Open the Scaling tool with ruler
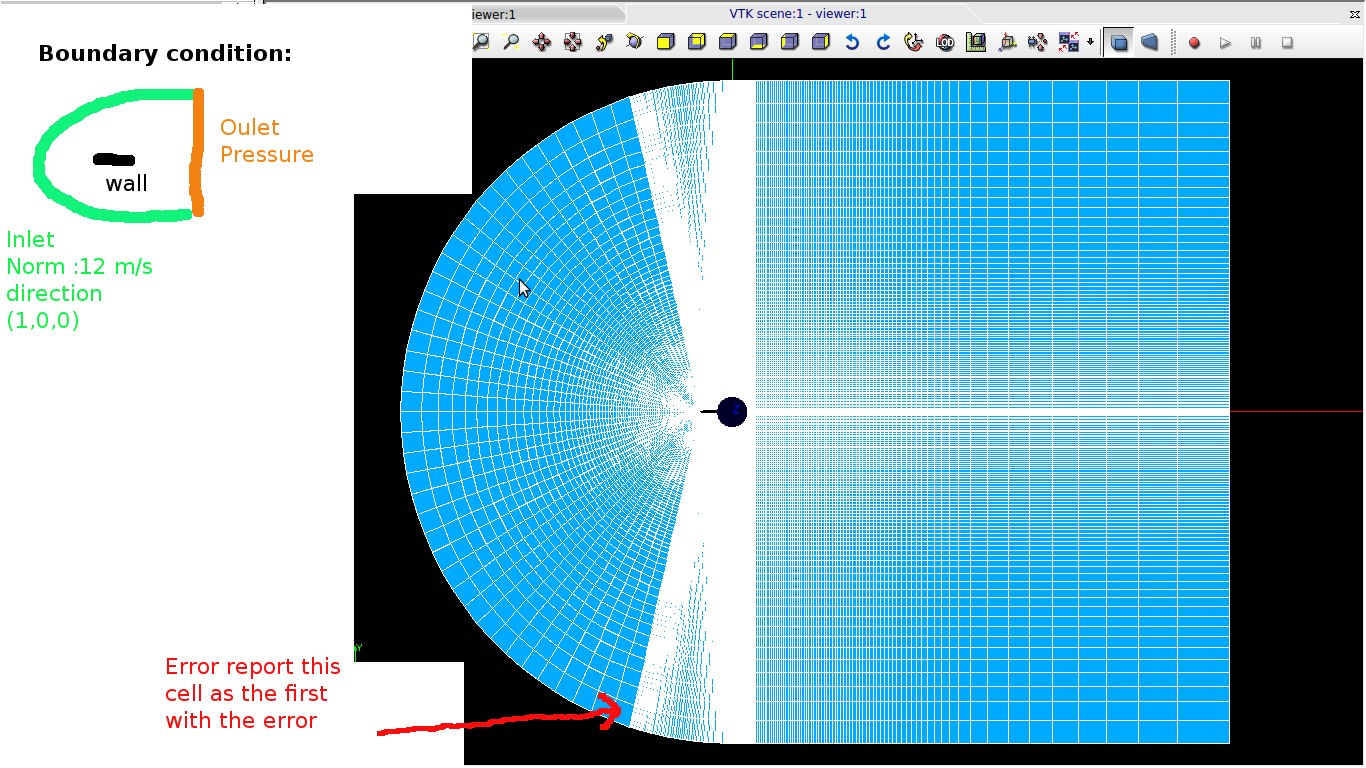 click(x=976, y=42)
